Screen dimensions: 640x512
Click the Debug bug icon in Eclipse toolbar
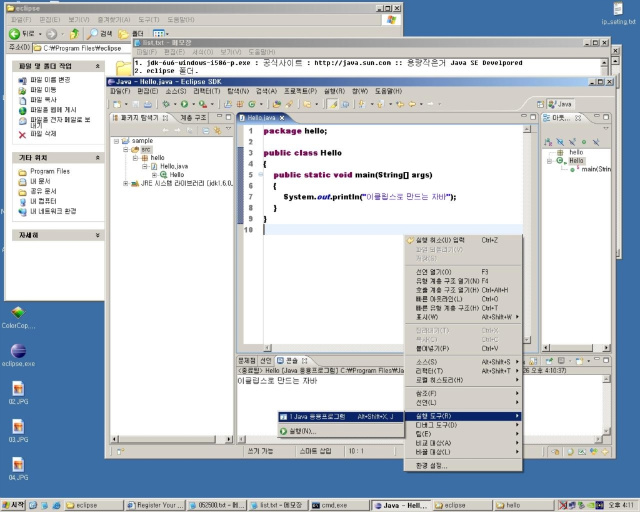point(166,105)
